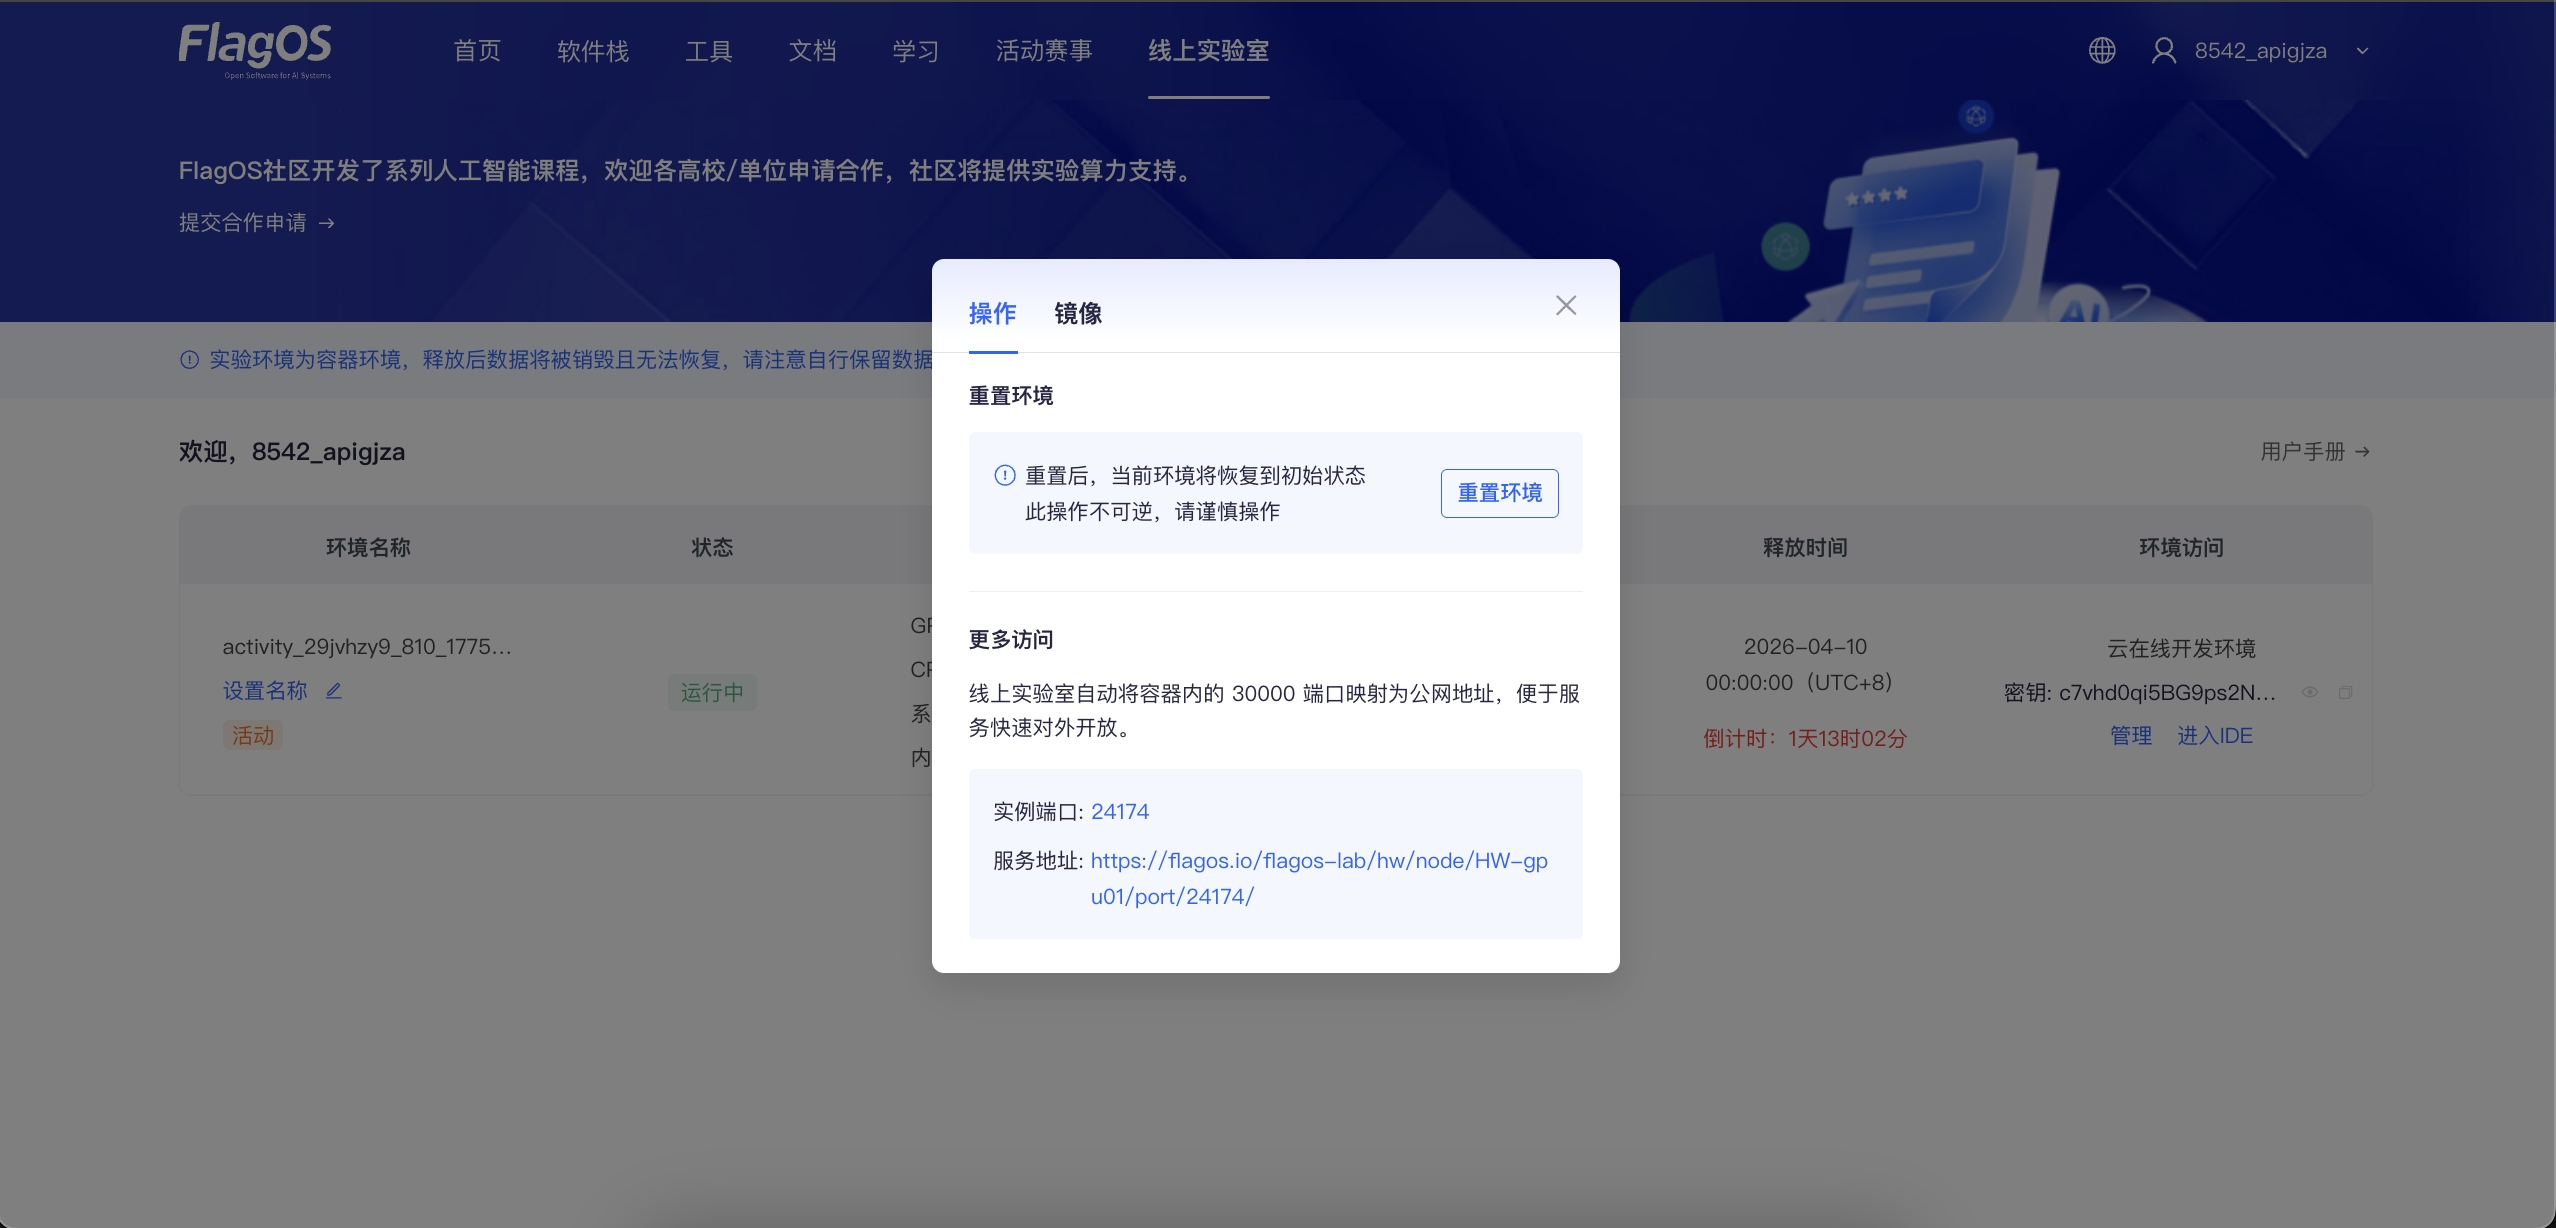Click the FlagOS logo
The height and width of the screenshot is (1228, 2556).
[255, 50]
